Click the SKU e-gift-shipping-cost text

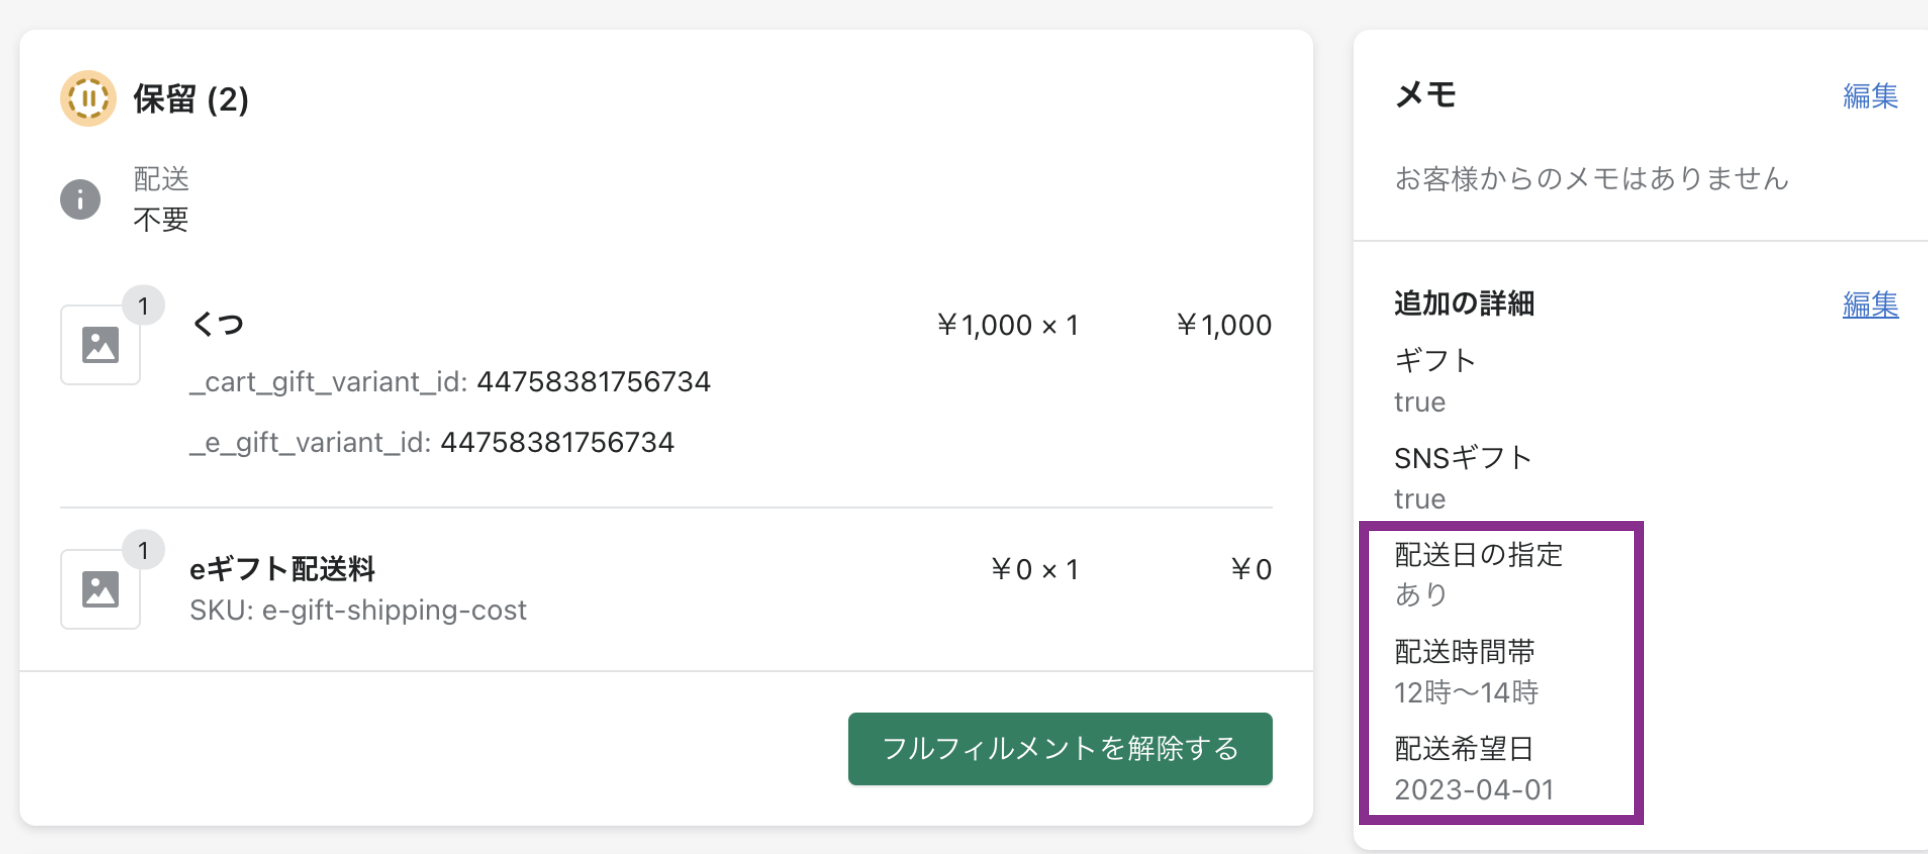[358, 610]
